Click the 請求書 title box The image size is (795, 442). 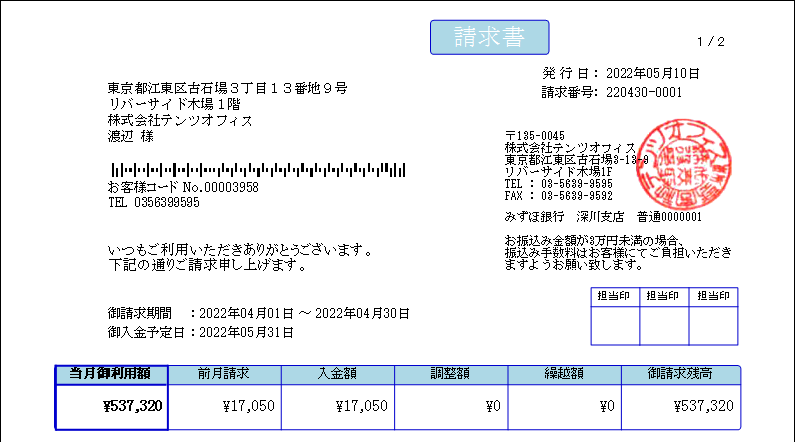click(x=489, y=37)
